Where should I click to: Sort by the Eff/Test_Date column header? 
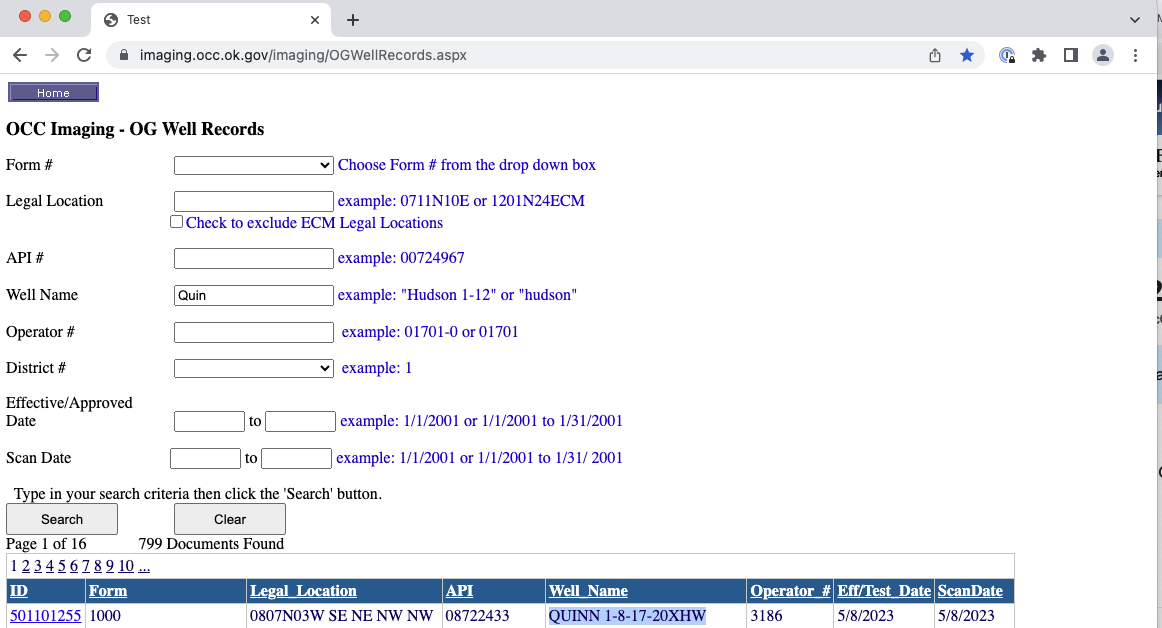pyautogui.click(x=884, y=591)
